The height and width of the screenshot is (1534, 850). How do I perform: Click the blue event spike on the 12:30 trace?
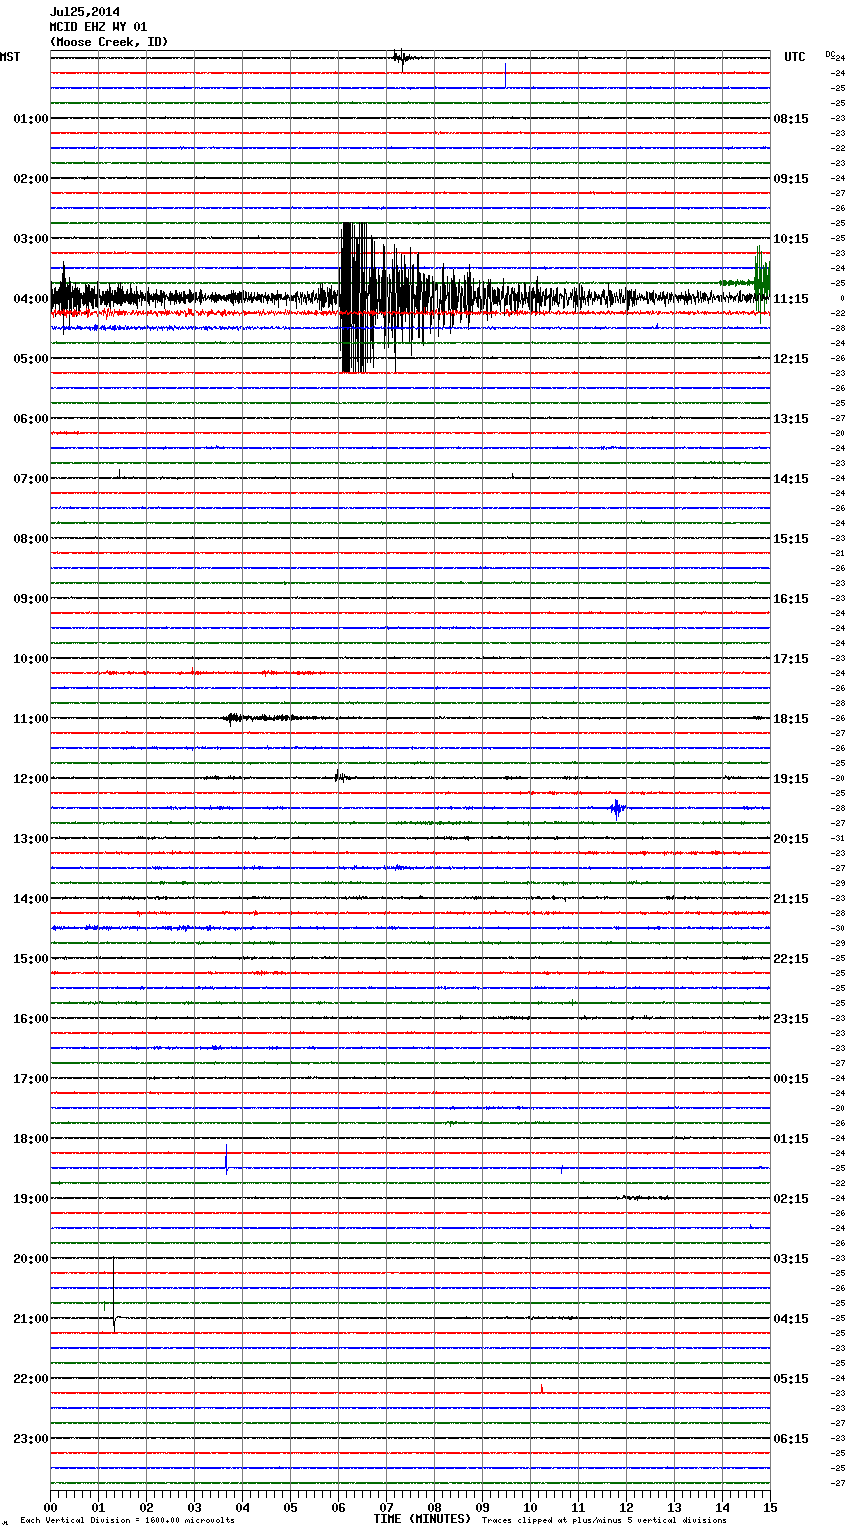coord(617,808)
